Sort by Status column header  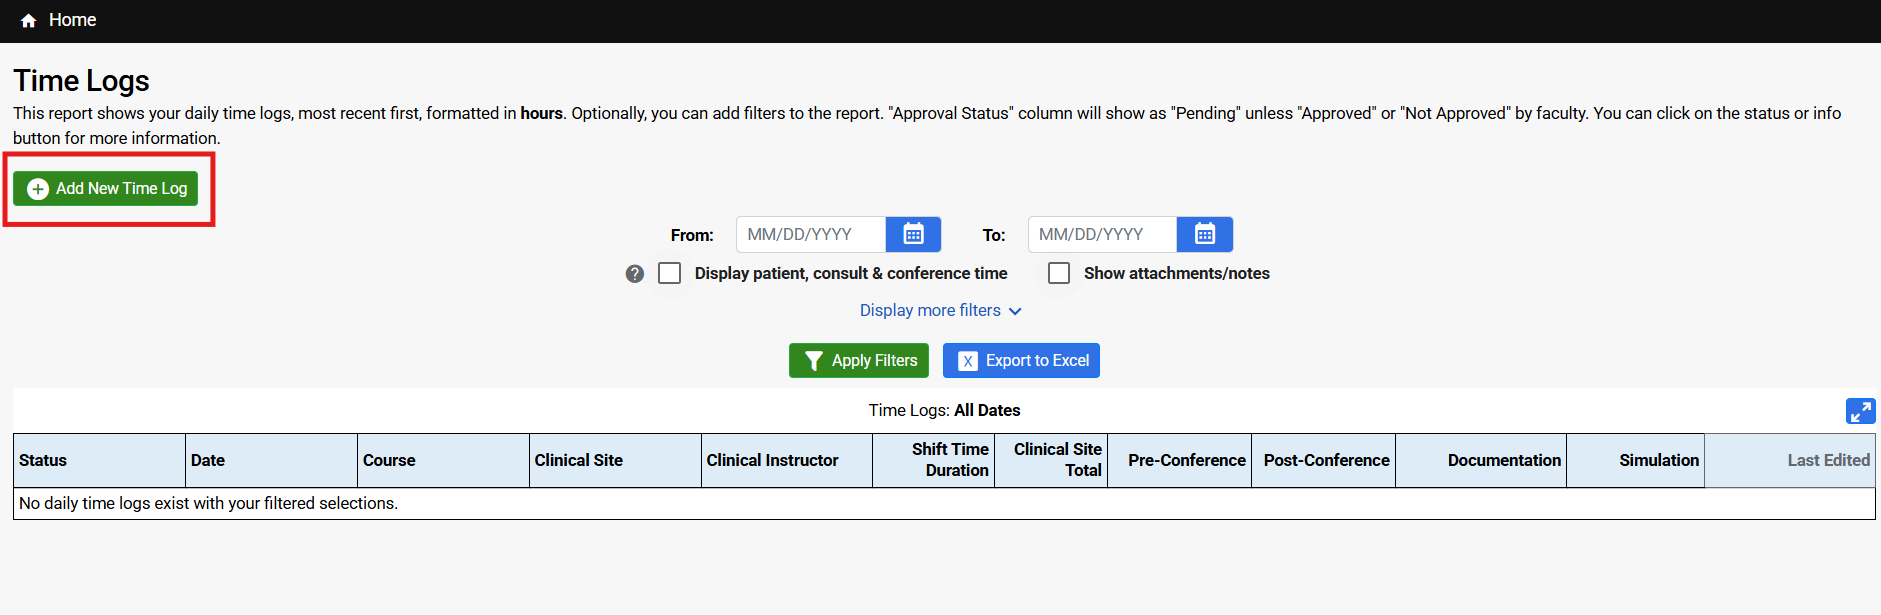99,460
